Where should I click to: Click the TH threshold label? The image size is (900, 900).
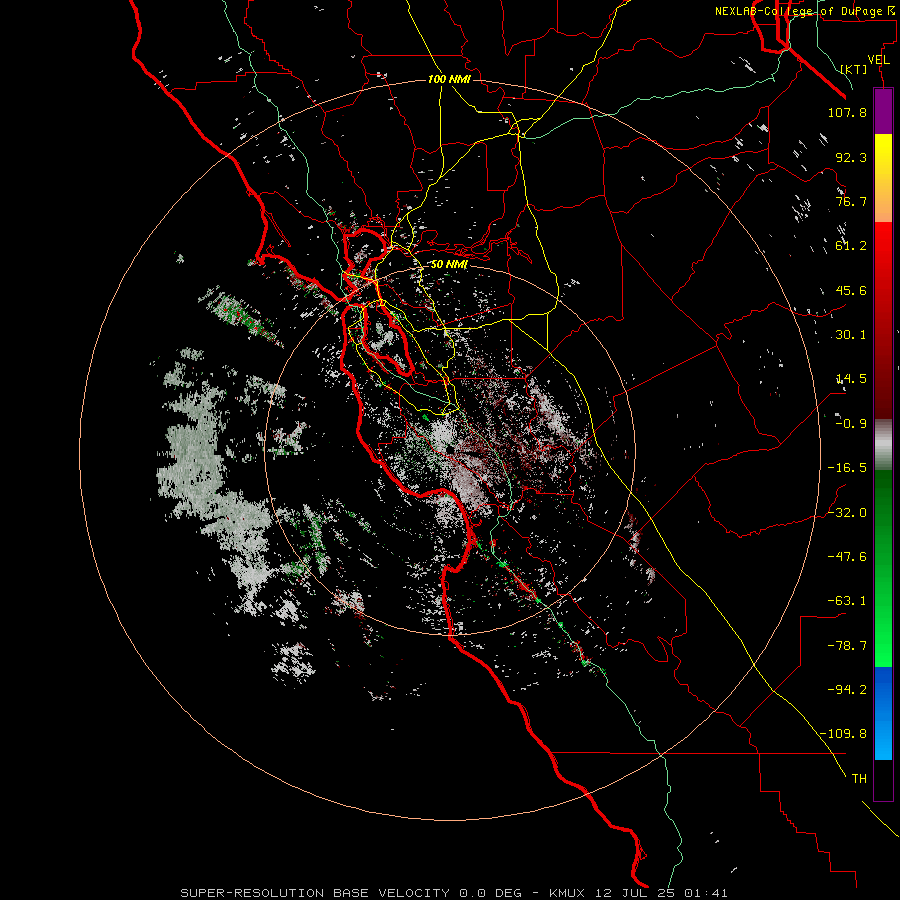point(859,779)
